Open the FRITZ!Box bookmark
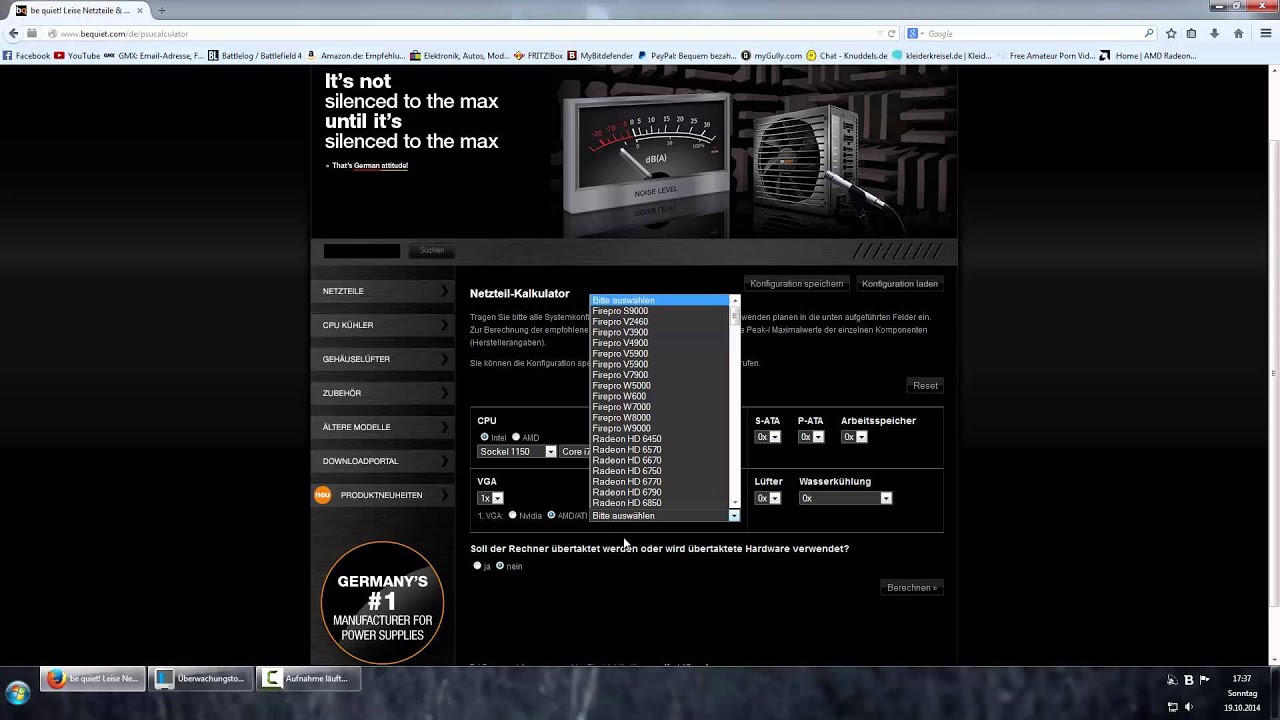This screenshot has height=720, width=1280. click(x=539, y=56)
